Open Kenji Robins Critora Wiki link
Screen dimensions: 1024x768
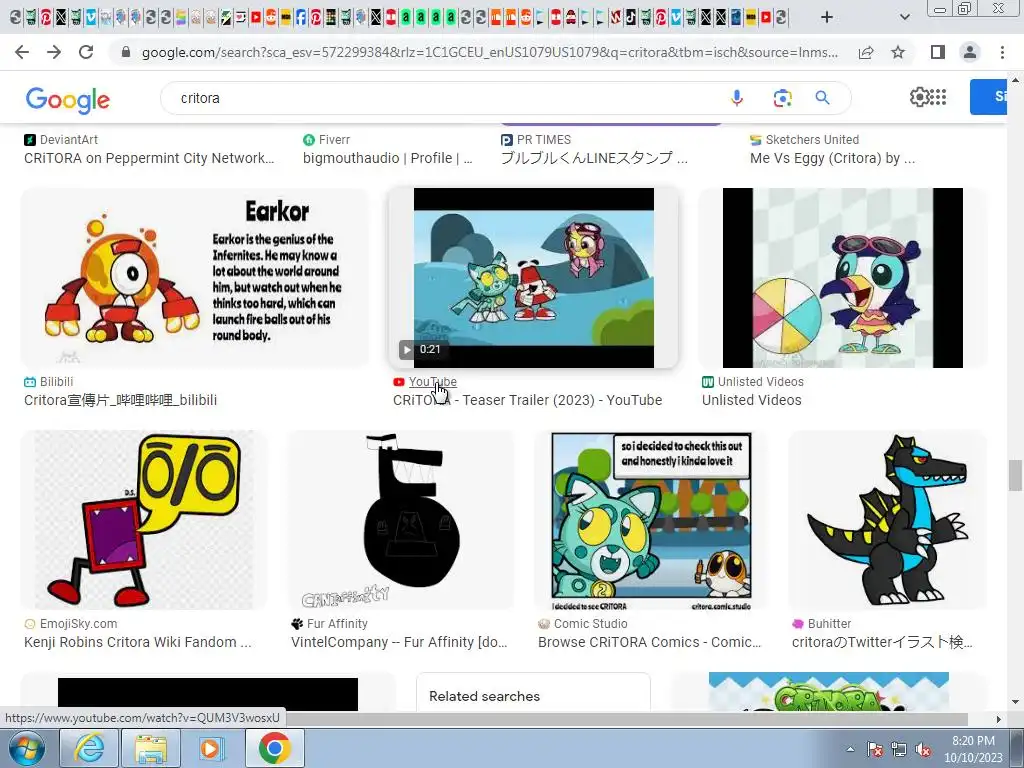point(137,642)
